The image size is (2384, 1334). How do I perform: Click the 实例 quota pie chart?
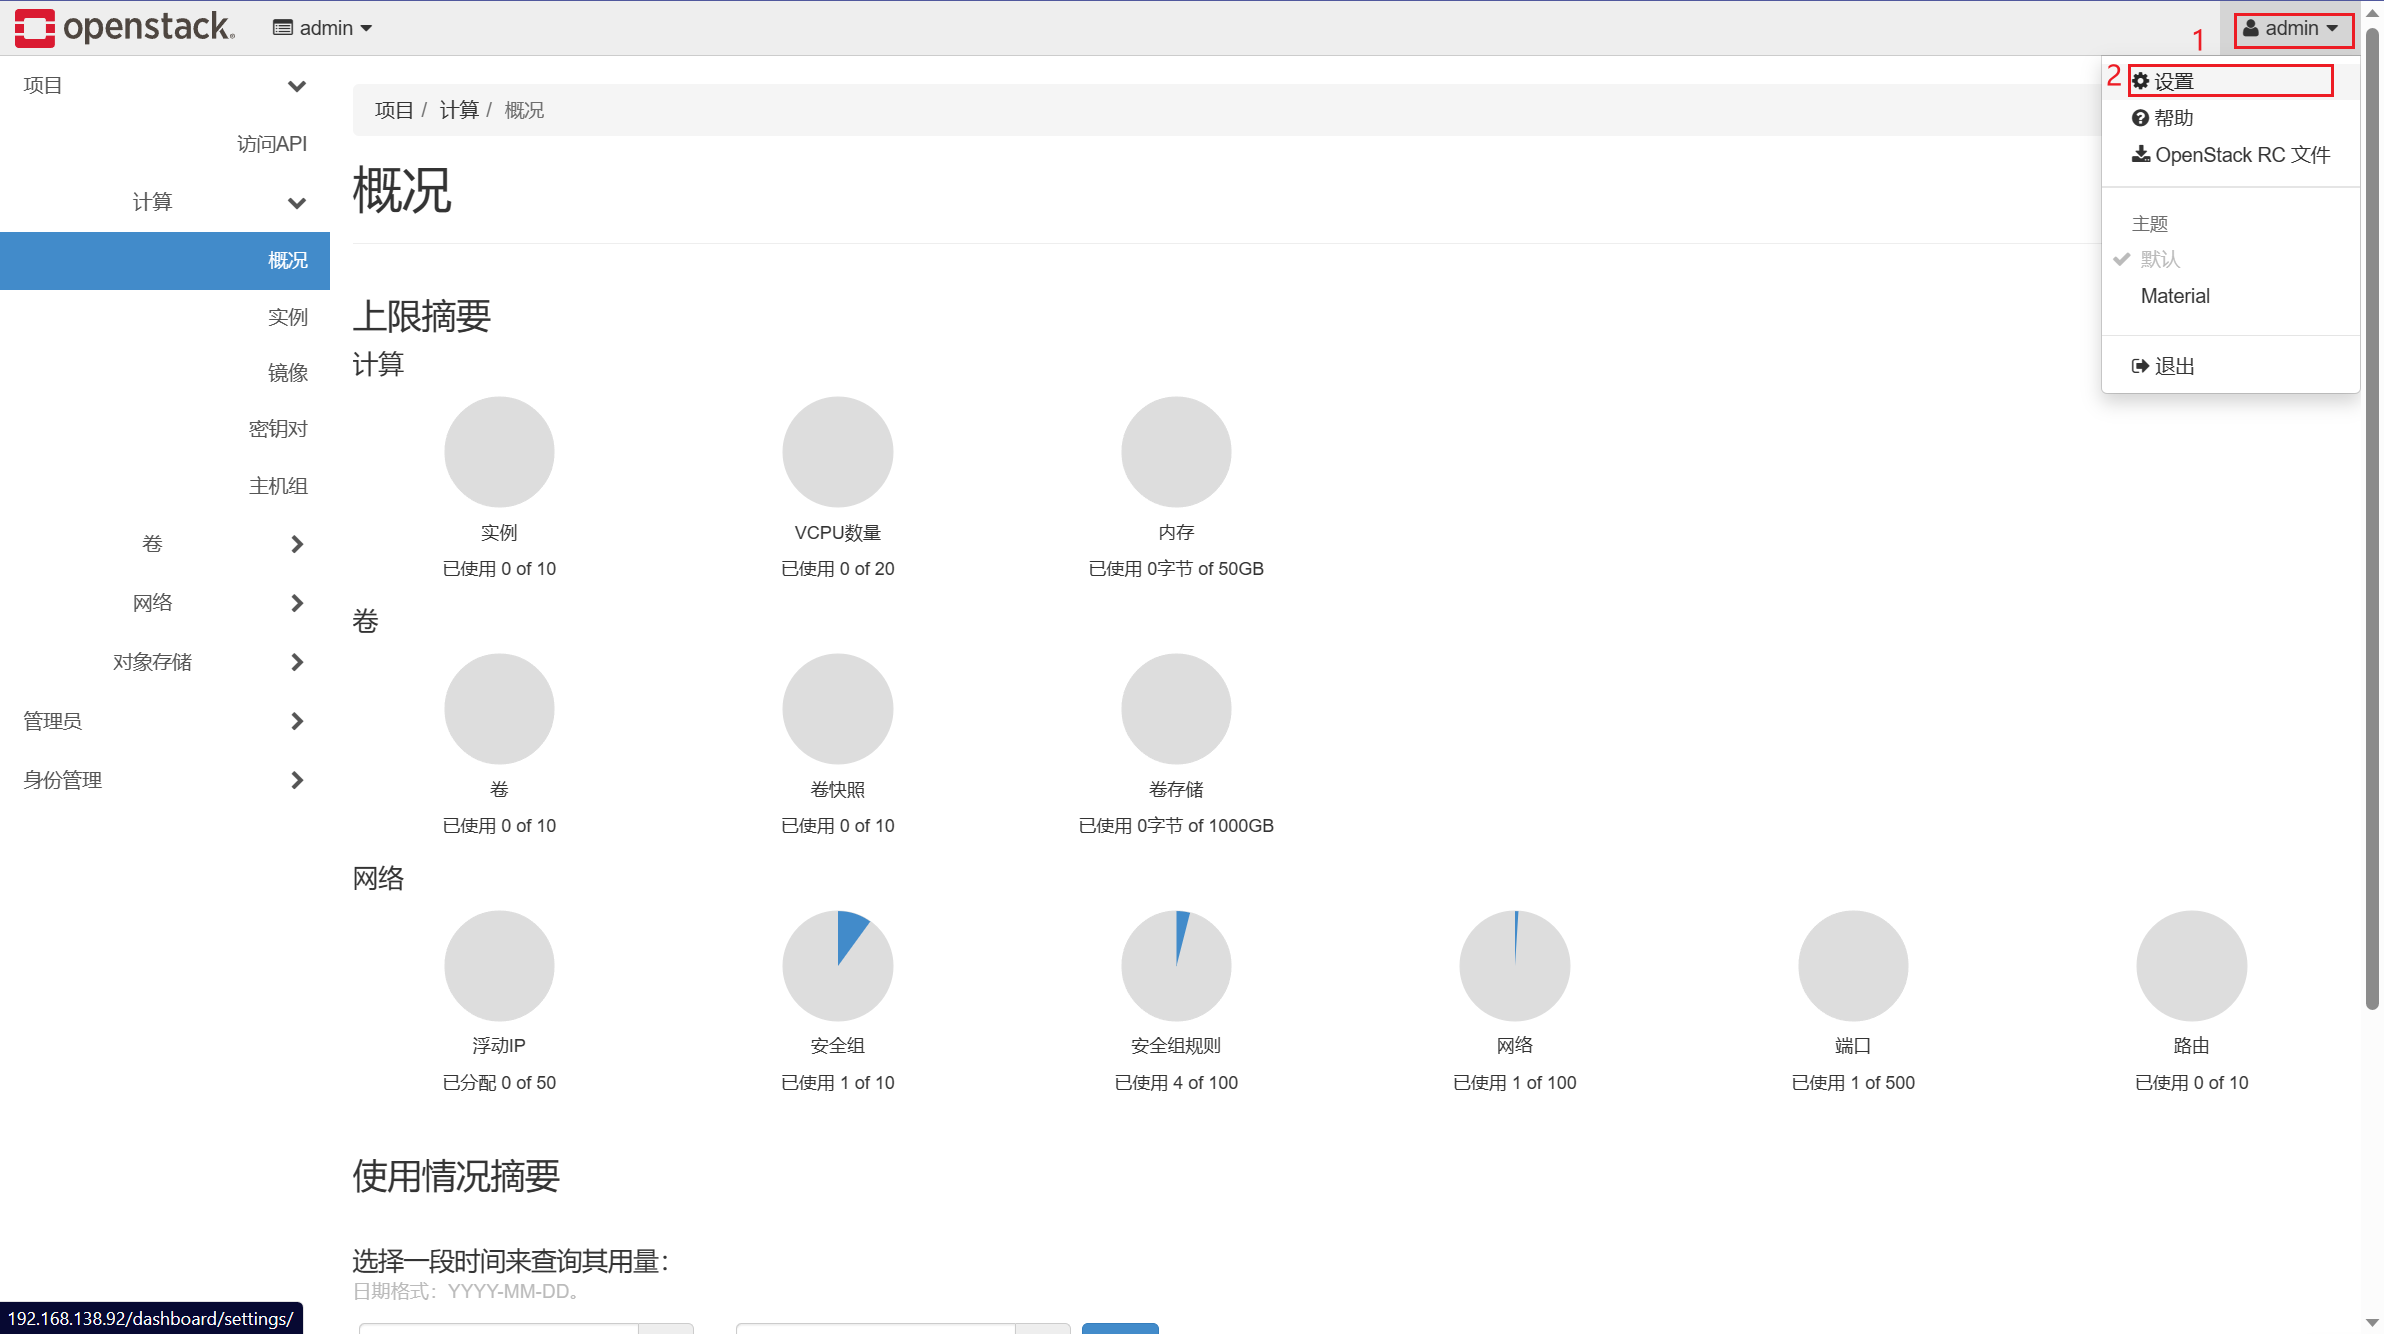499,451
